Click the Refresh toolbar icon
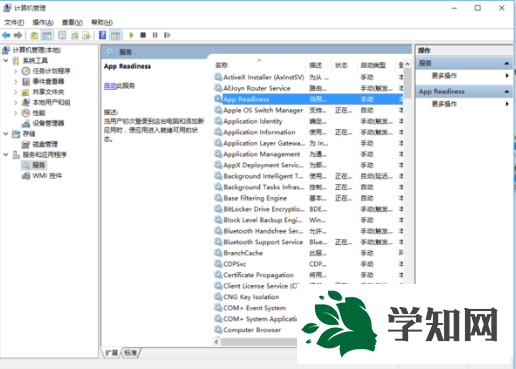The width and height of the screenshot is (516, 369). pyautogui.click(x=75, y=35)
